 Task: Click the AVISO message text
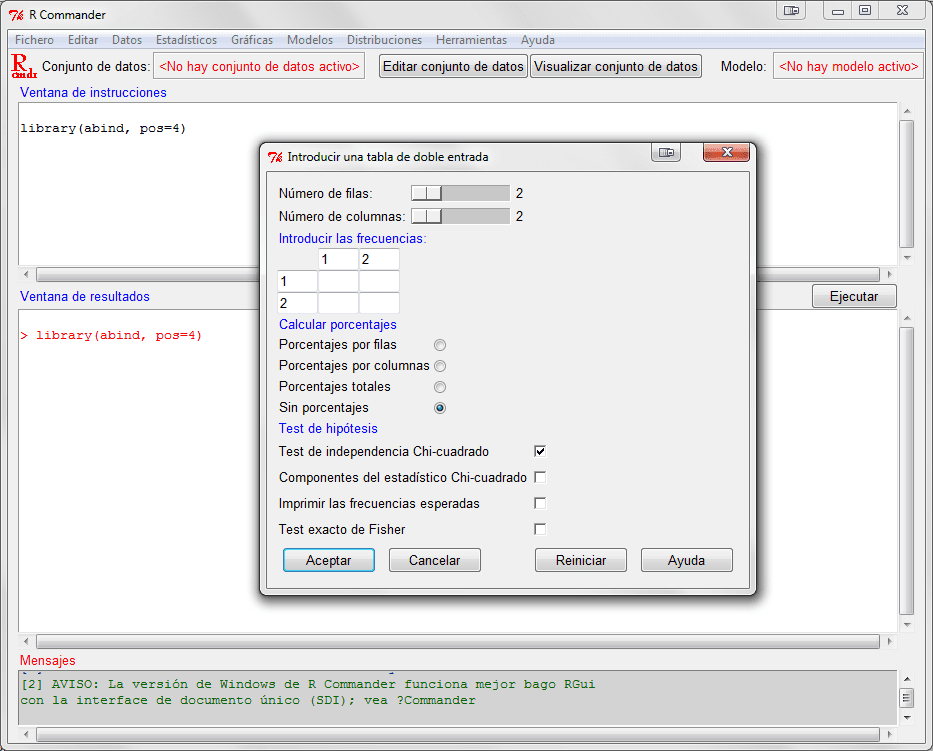[308, 692]
